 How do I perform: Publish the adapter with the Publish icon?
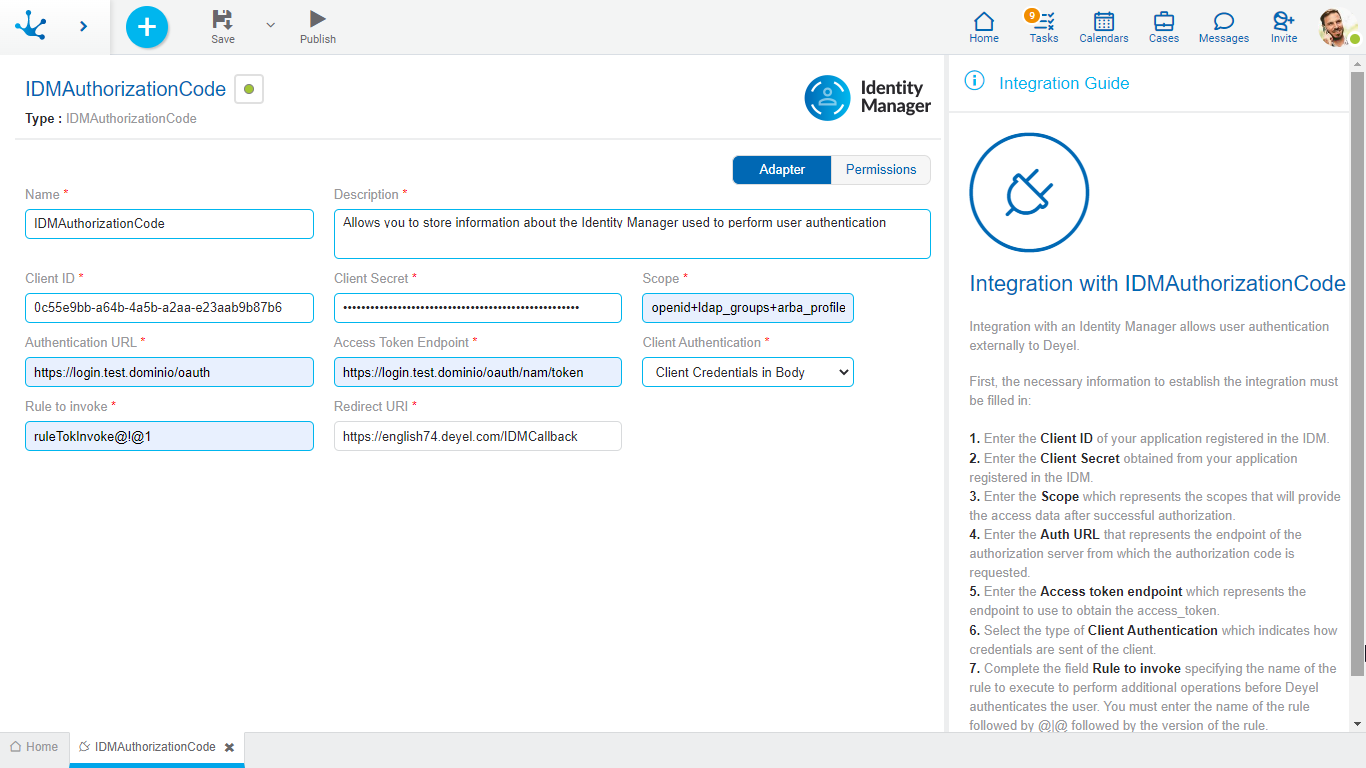(318, 27)
